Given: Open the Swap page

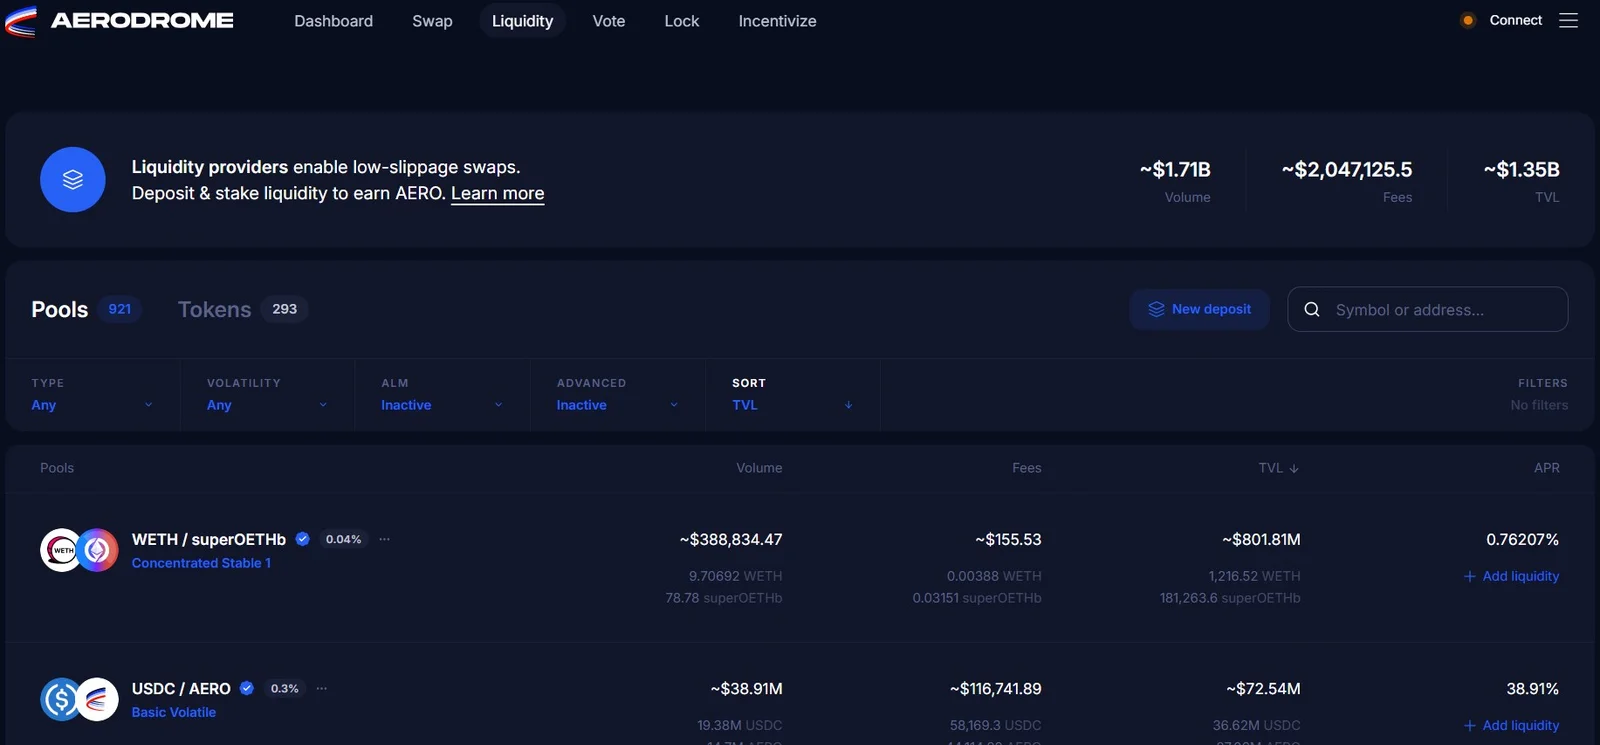Looking at the screenshot, I should 432,21.
